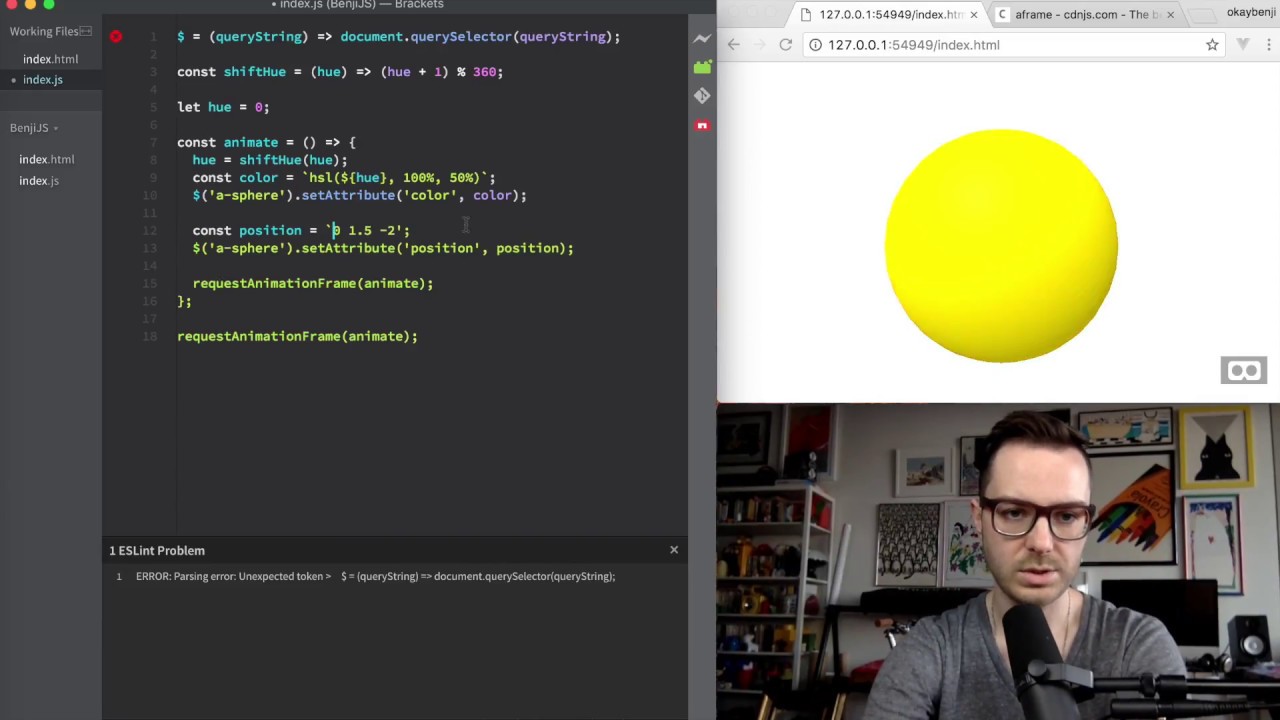Select index.js in Working Files
The height and width of the screenshot is (720, 1280).
[43, 80]
